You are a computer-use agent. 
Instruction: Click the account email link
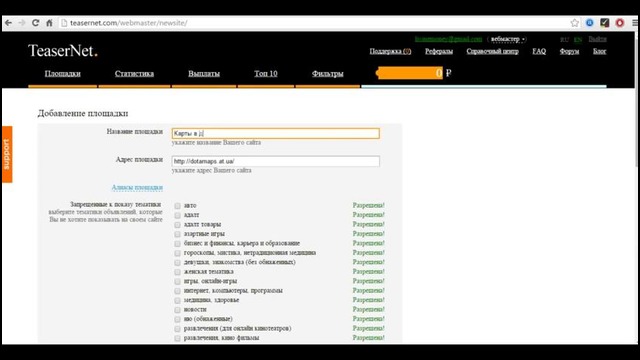(x=448, y=39)
